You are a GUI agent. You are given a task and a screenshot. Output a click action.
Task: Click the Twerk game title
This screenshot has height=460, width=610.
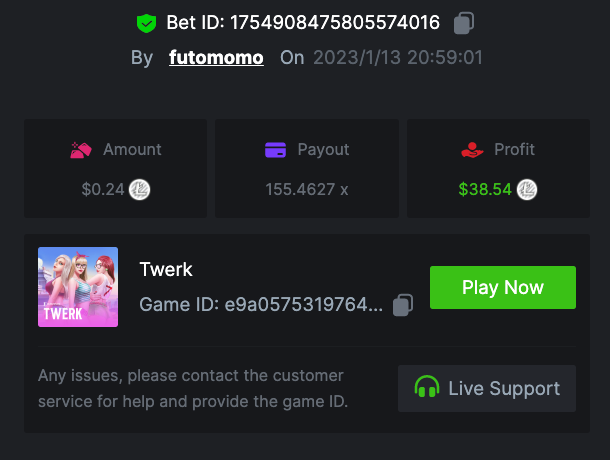coord(166,269)
